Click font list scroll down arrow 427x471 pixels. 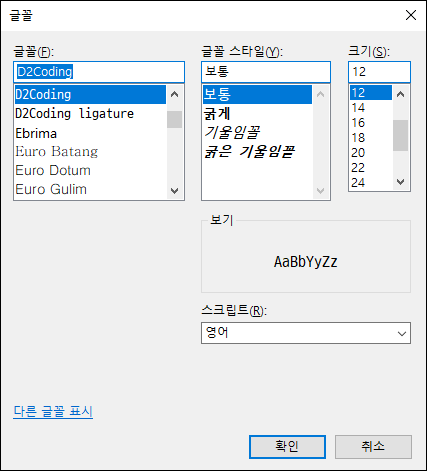pos(174,191)
